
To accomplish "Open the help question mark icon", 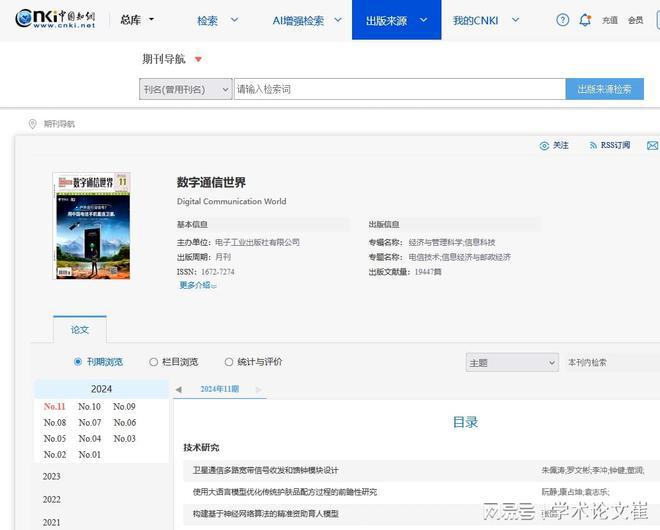I will tap(562, 20).
